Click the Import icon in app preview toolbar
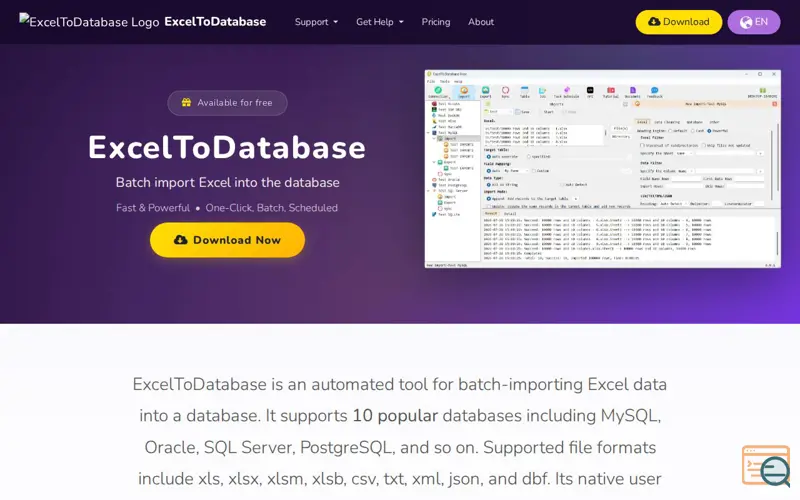800x500 pixels. 464,90
